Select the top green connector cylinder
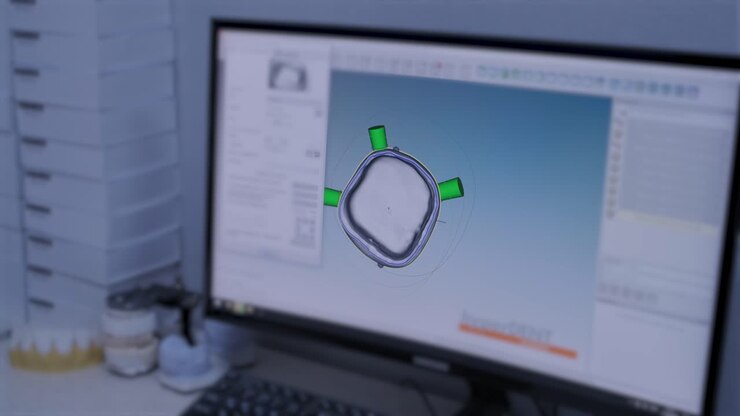 click(x=378, y=137)
